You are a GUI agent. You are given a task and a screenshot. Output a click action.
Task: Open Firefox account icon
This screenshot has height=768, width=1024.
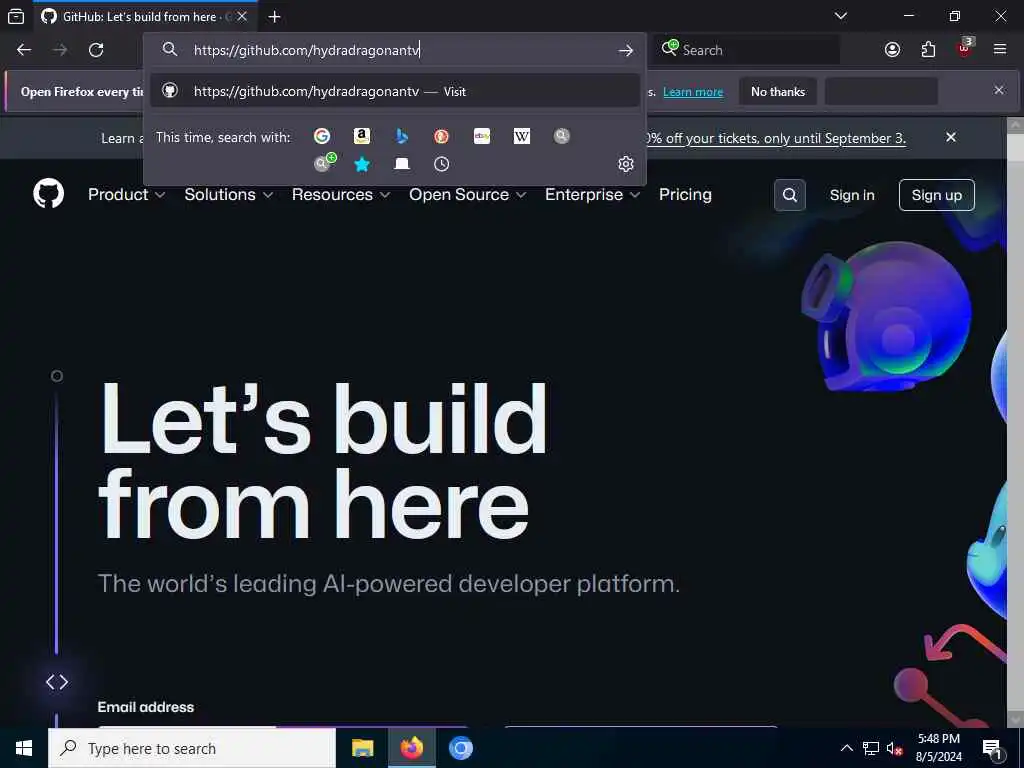(892, 50)
